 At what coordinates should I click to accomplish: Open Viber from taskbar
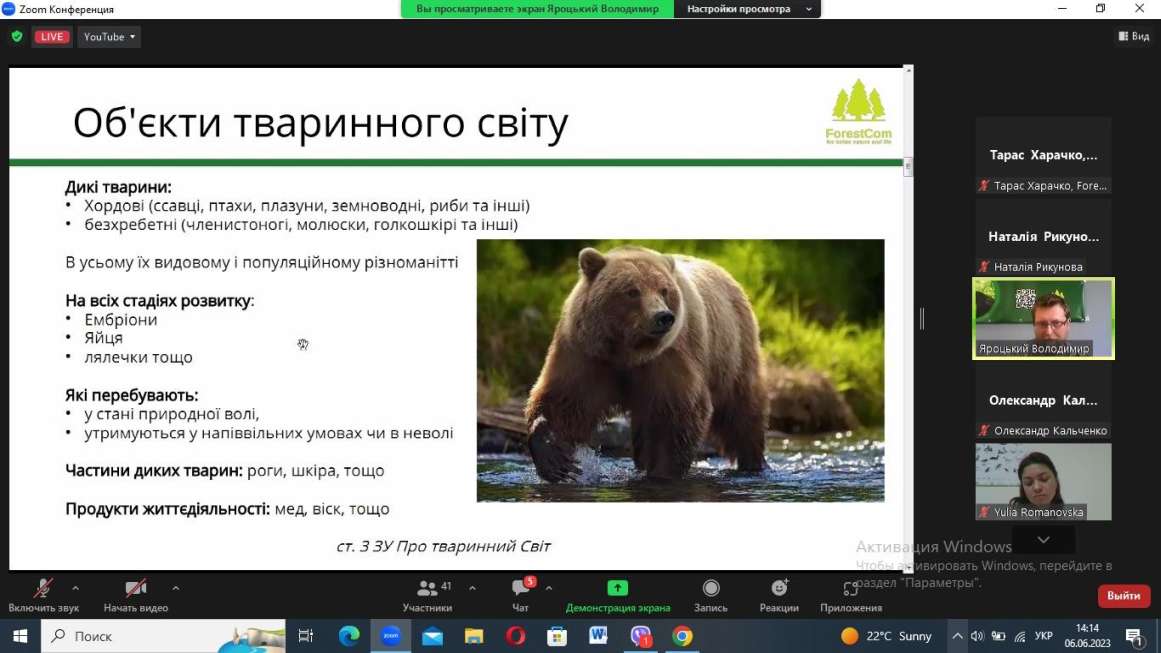[x=640, y=636]
